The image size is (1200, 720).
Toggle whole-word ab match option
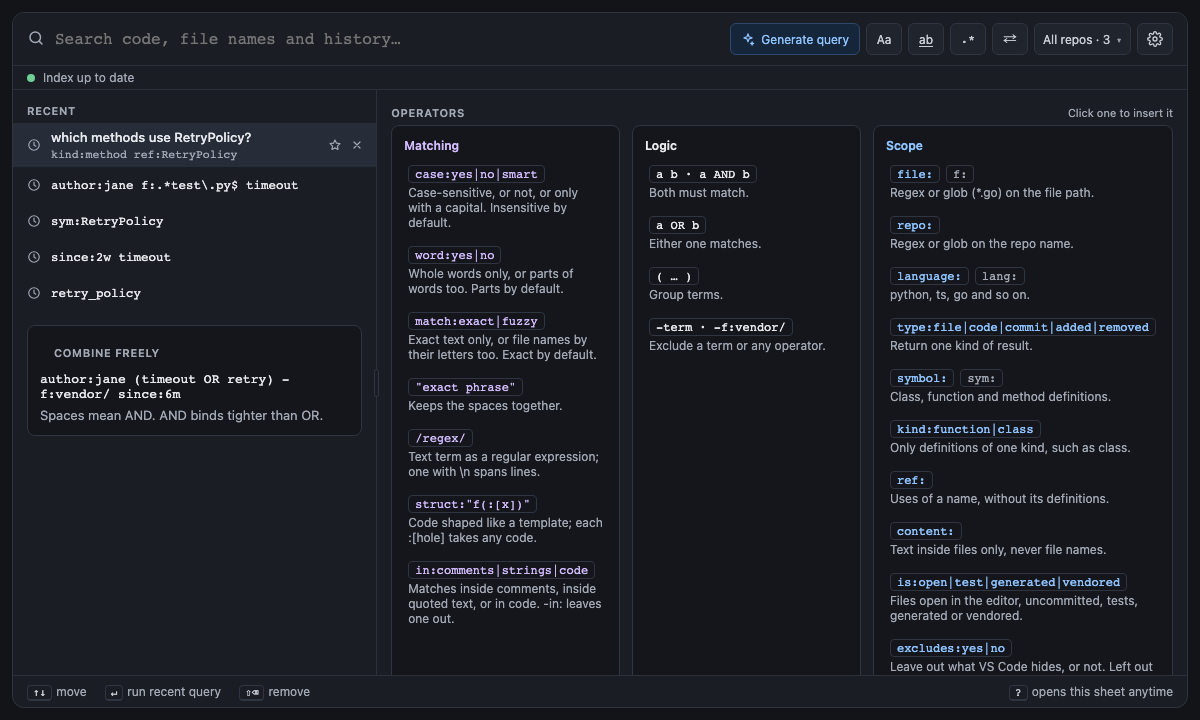[926, 39]
